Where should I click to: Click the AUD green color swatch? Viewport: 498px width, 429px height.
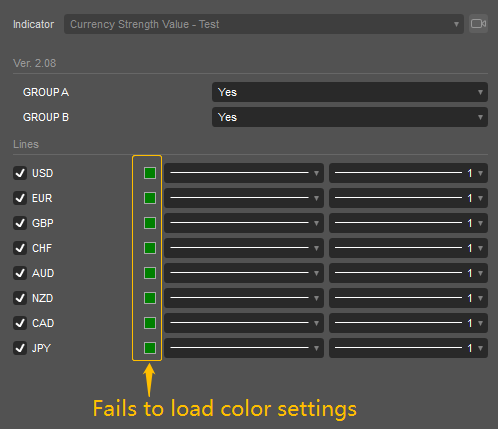150,273
